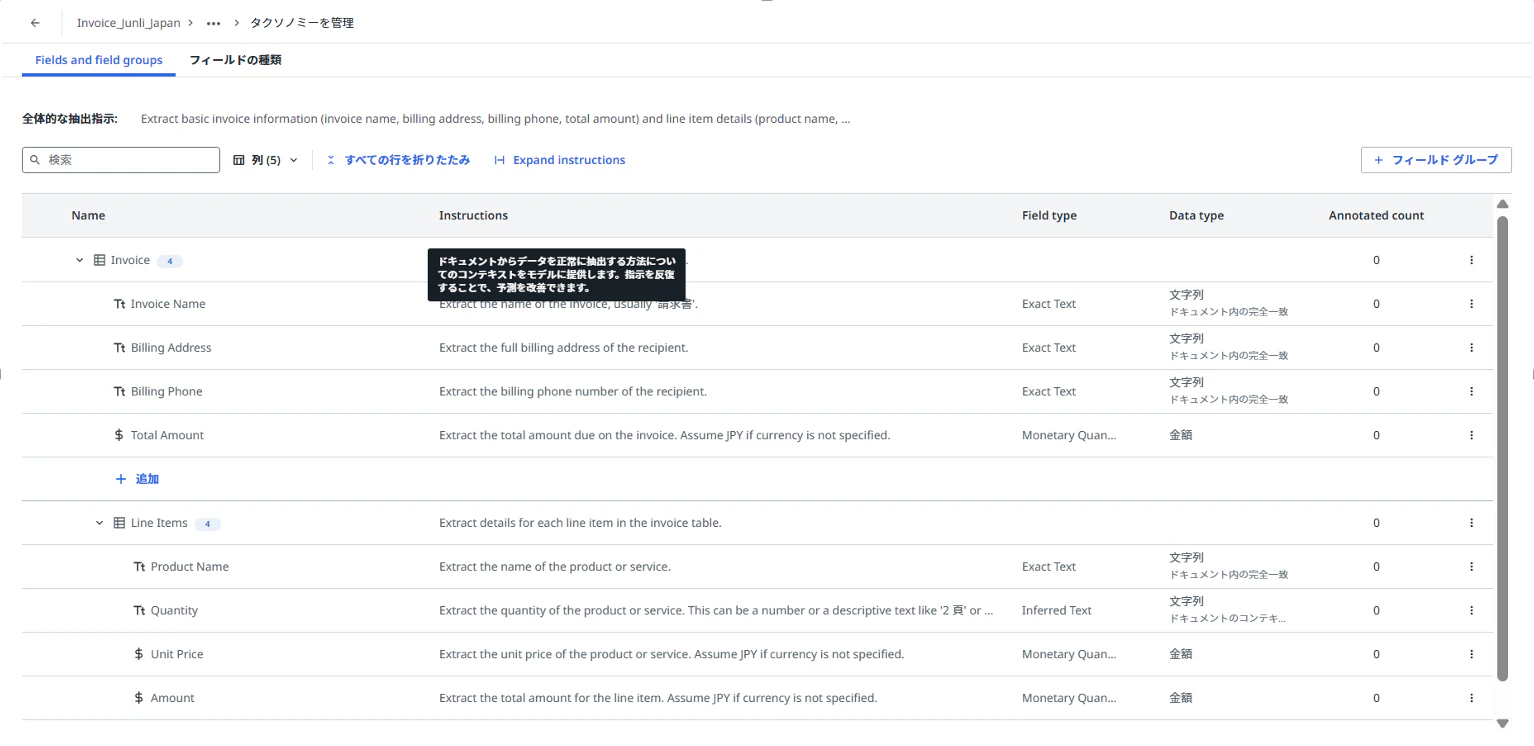
Task: Open the 列 (5) columns dropdown
Action: pyautogui.click(x=265, y=160)
